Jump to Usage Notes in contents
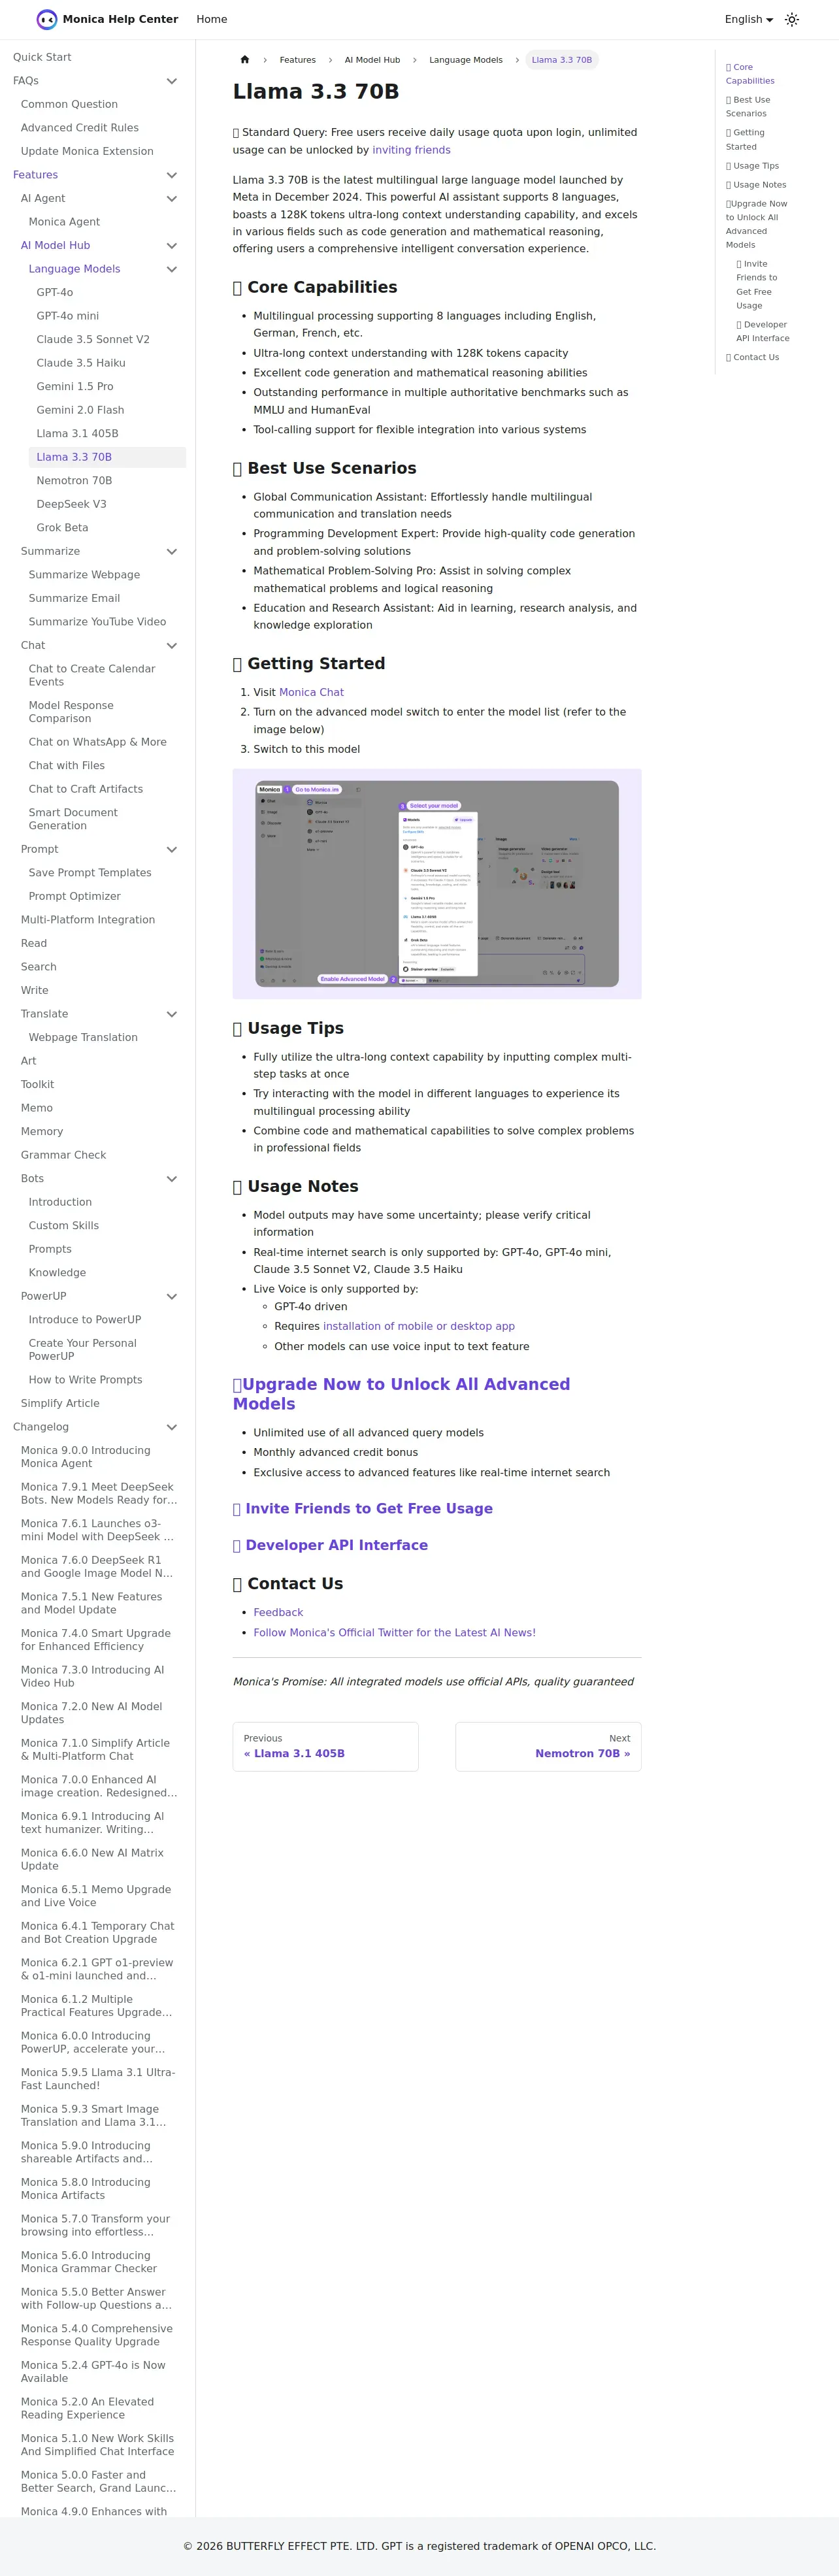Image resolution: width=839 pixels, height=2576 pixels. tap(756, 185)
